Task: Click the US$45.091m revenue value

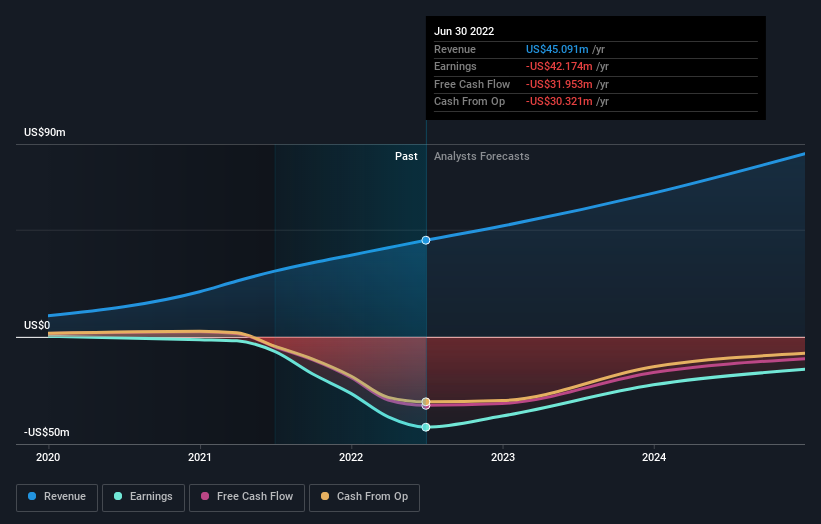Action: 557,49
